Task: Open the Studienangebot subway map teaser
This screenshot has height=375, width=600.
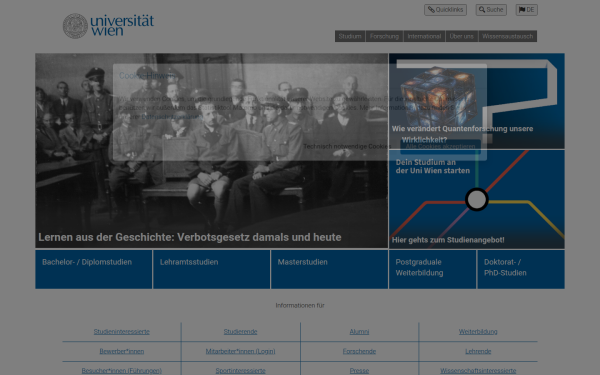Action: [476, 199]
